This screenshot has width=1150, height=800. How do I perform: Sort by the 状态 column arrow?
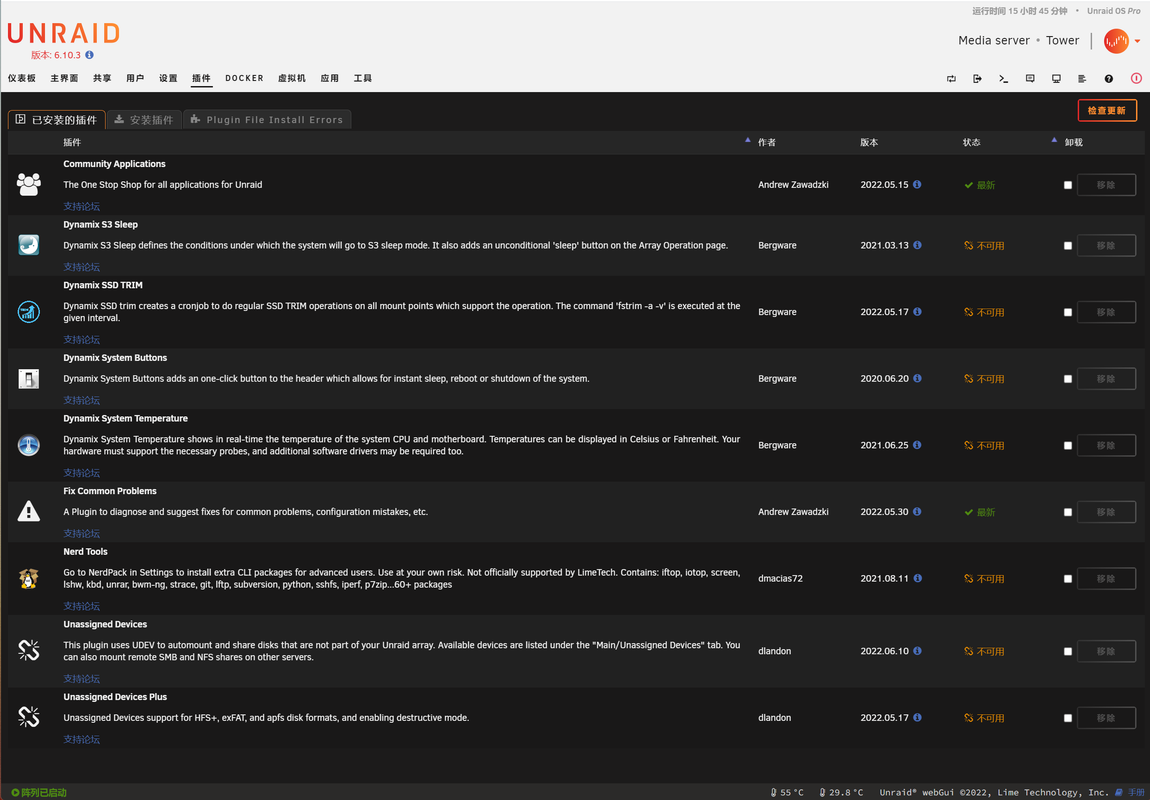[1054, 139]
